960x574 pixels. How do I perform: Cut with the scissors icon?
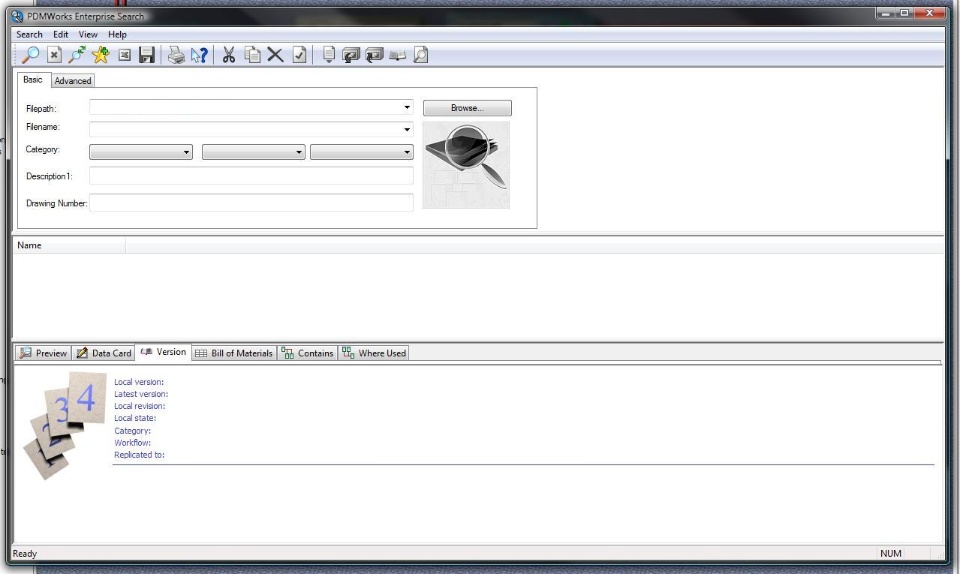coord(229,55)
